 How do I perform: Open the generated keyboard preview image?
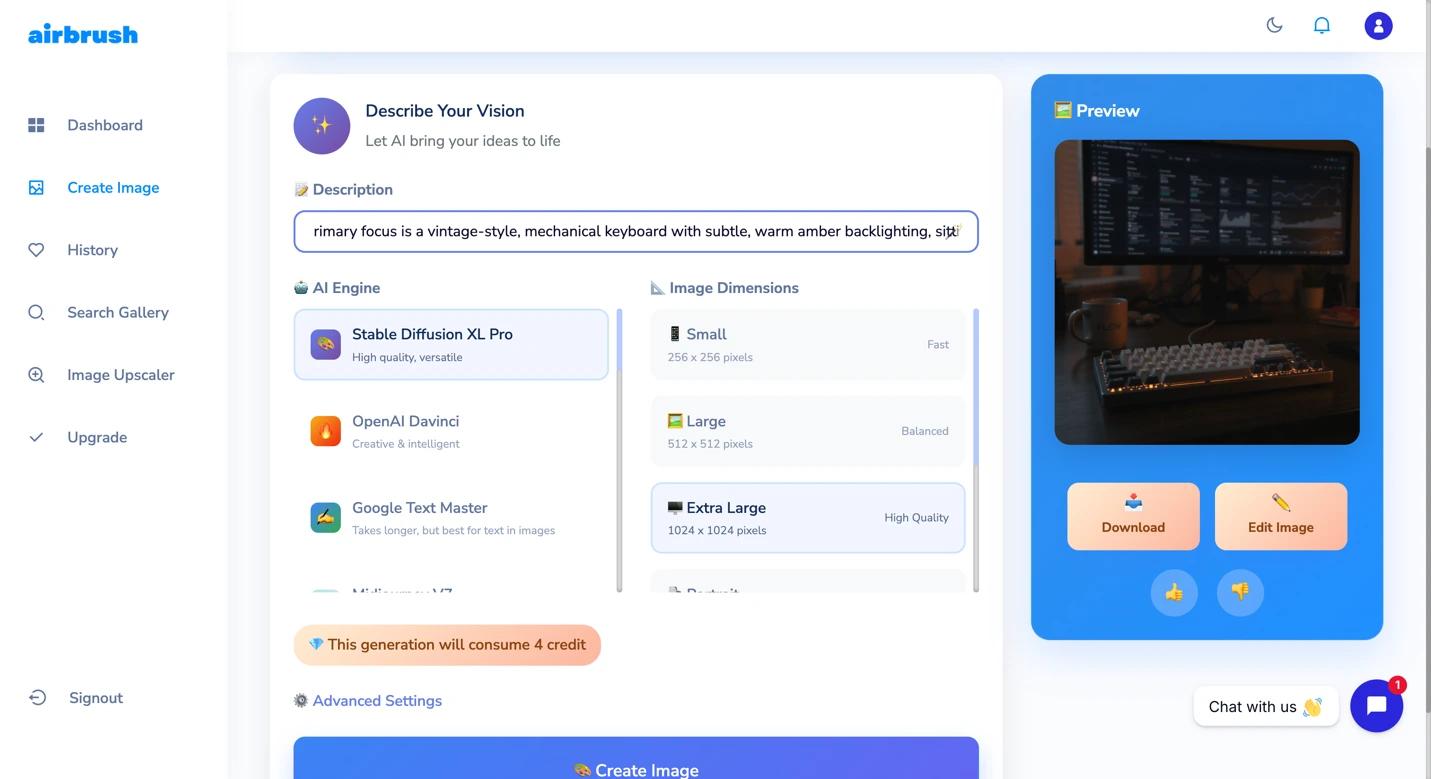pyautogui.click(x=1207, y=292)
